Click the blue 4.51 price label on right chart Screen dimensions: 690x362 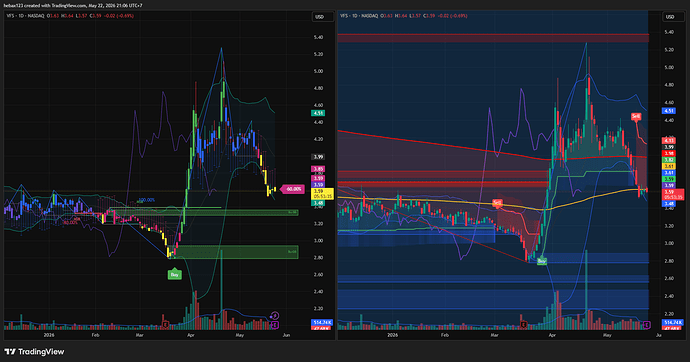pos(669,111)
